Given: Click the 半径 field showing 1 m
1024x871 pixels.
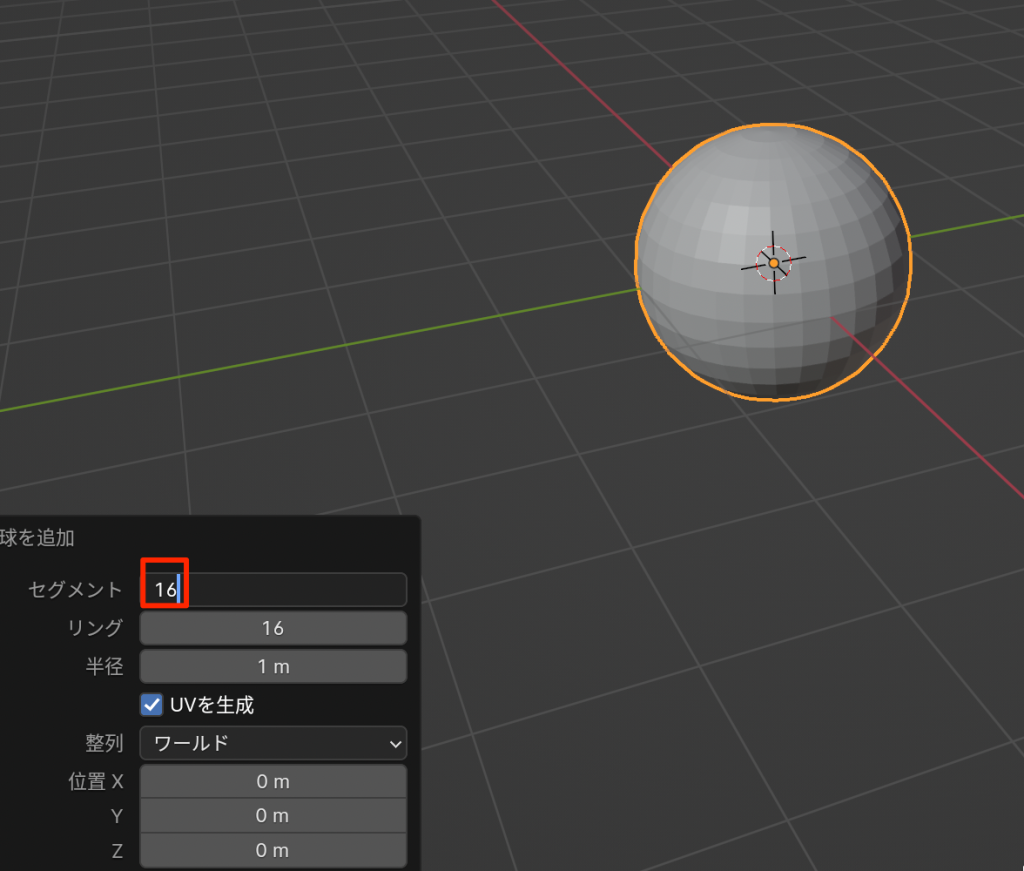Looking at the screenshot, I should click(272, 666).
